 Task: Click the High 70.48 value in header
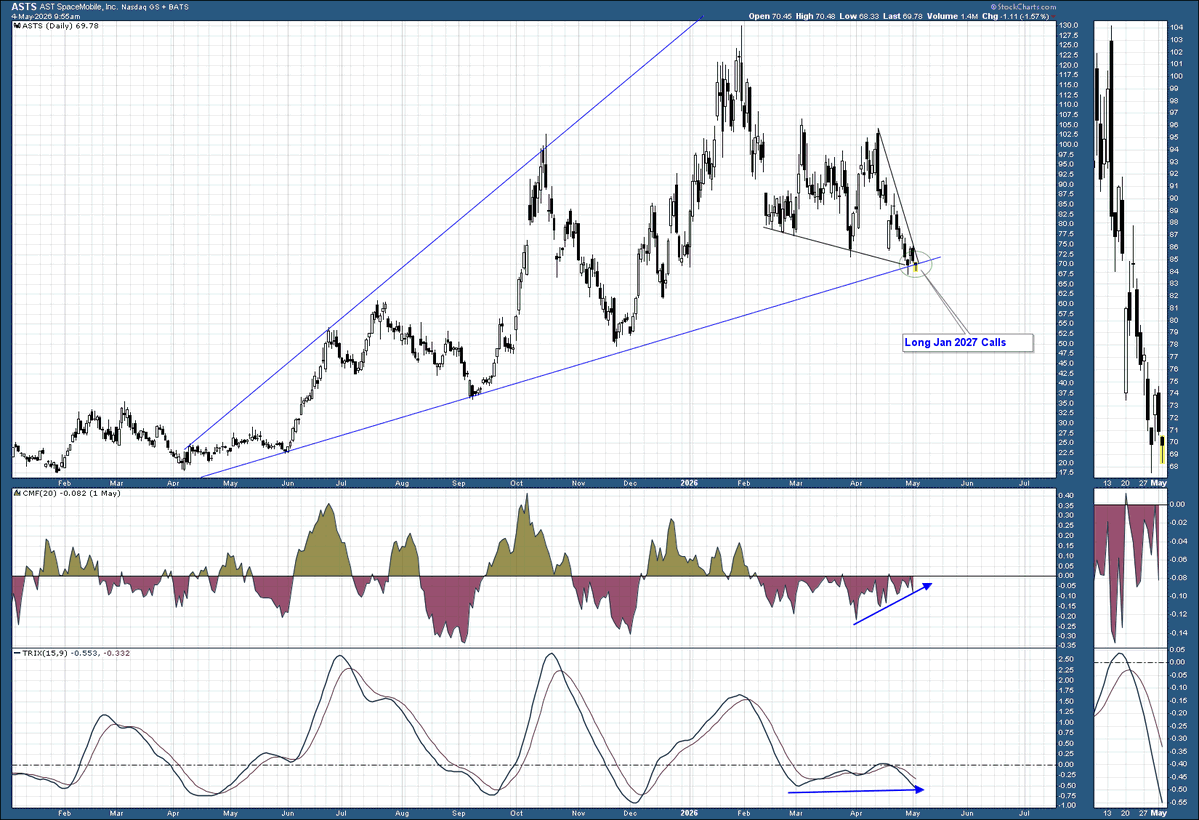click(817, 16)
